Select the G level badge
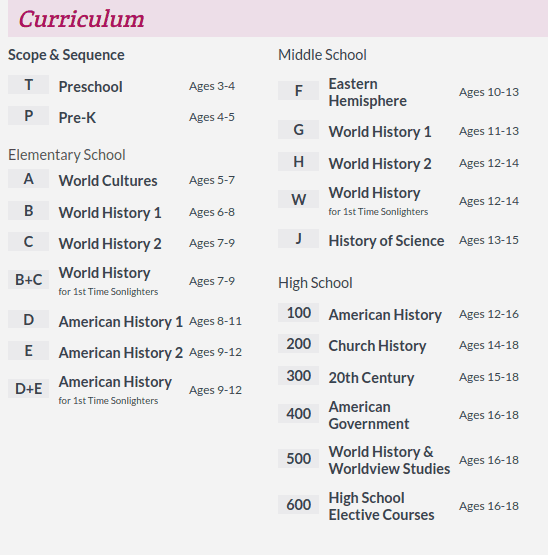The height and width of the screenshot is (555, 548). (298, 130)
